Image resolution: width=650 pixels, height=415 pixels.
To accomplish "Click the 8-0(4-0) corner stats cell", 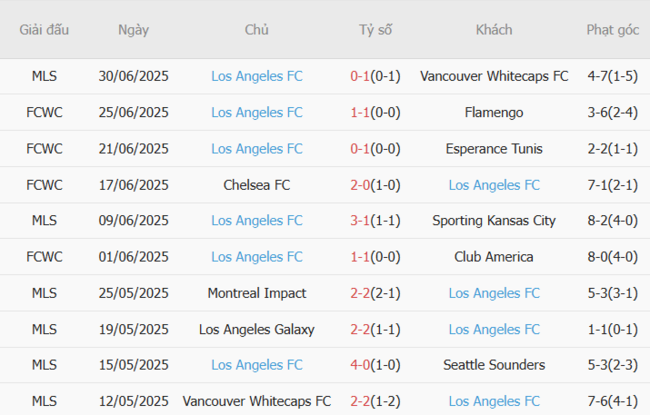I will click(612, 257).
